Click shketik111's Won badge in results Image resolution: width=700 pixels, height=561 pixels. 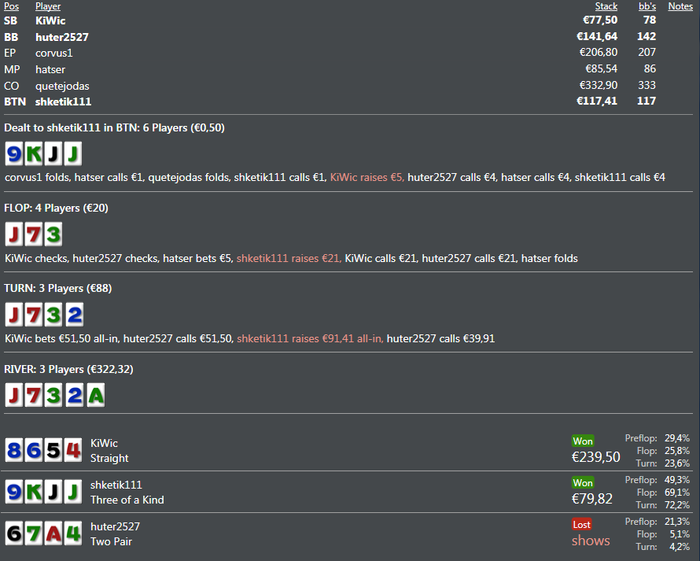583,482
